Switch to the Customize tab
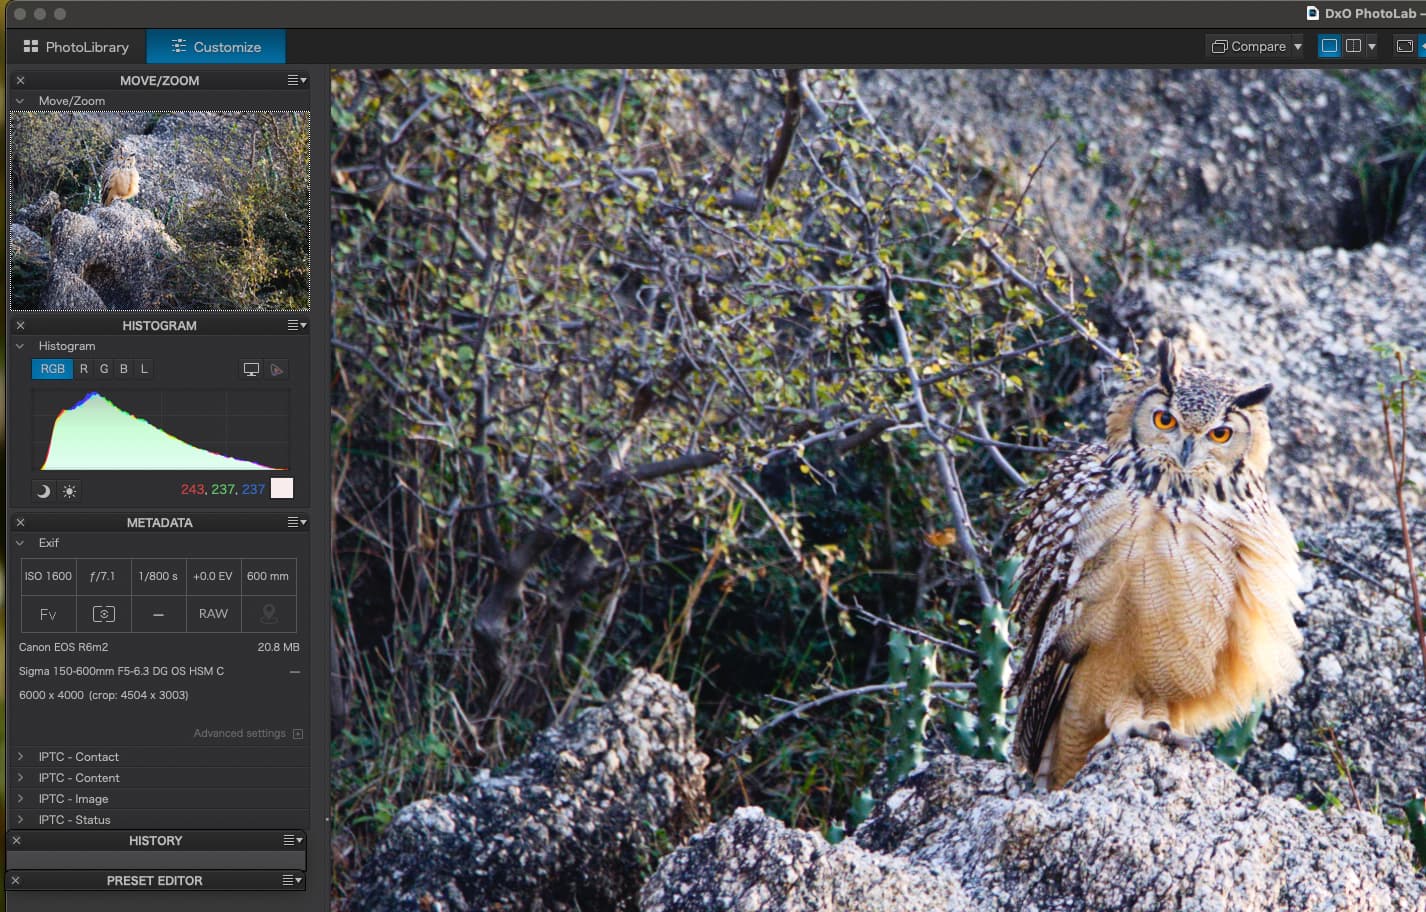The height and width of the screenshot is (912, 1426). click(x=216, y=46)
